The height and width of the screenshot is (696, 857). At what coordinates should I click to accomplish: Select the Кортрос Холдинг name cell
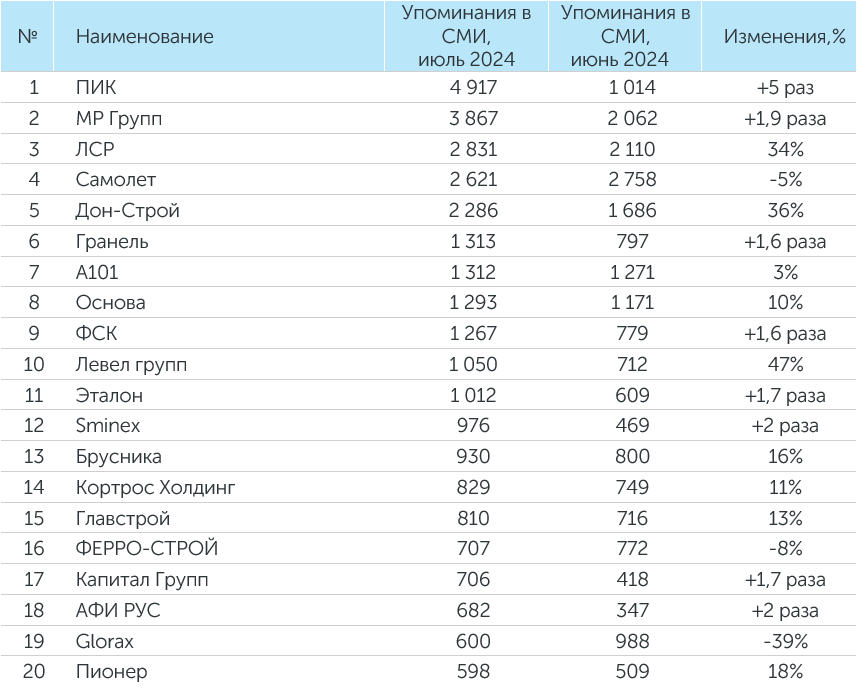coord(155,487)
